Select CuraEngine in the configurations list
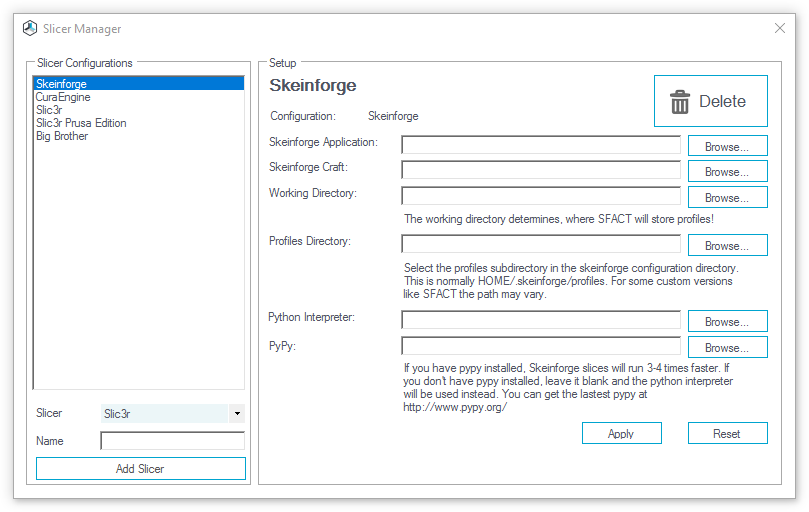This screenshot has width=809, height=512. tap(138, 97)
